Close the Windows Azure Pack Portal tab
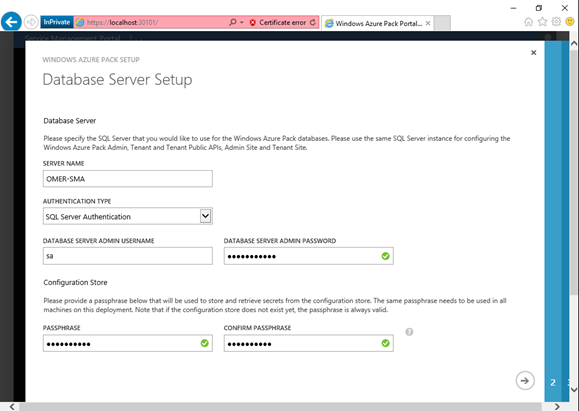The height and width of the screenshot is (411, 579). [x=428, y=23]
